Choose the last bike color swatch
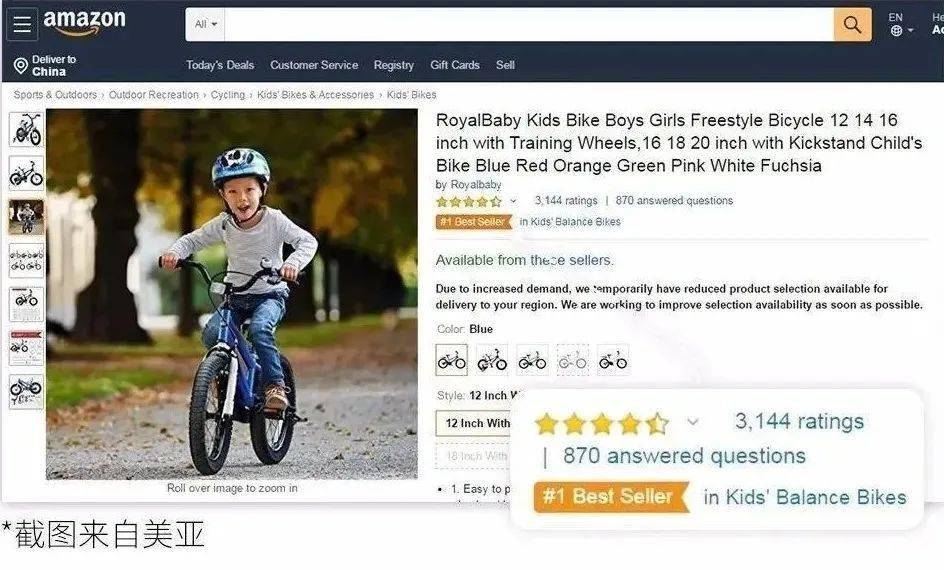This screenshot has height=570, width=944. (x=613, y=360)
